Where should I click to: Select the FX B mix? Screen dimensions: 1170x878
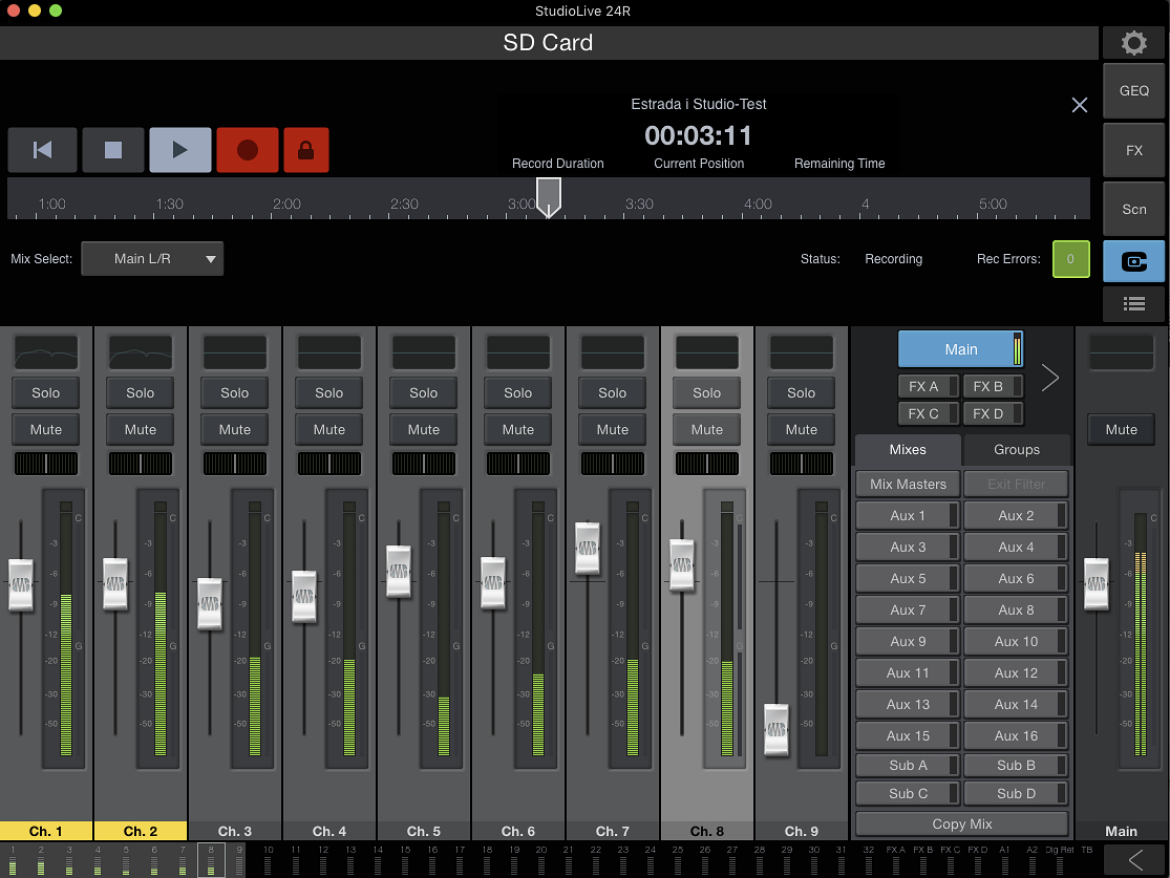pos(993,386)
